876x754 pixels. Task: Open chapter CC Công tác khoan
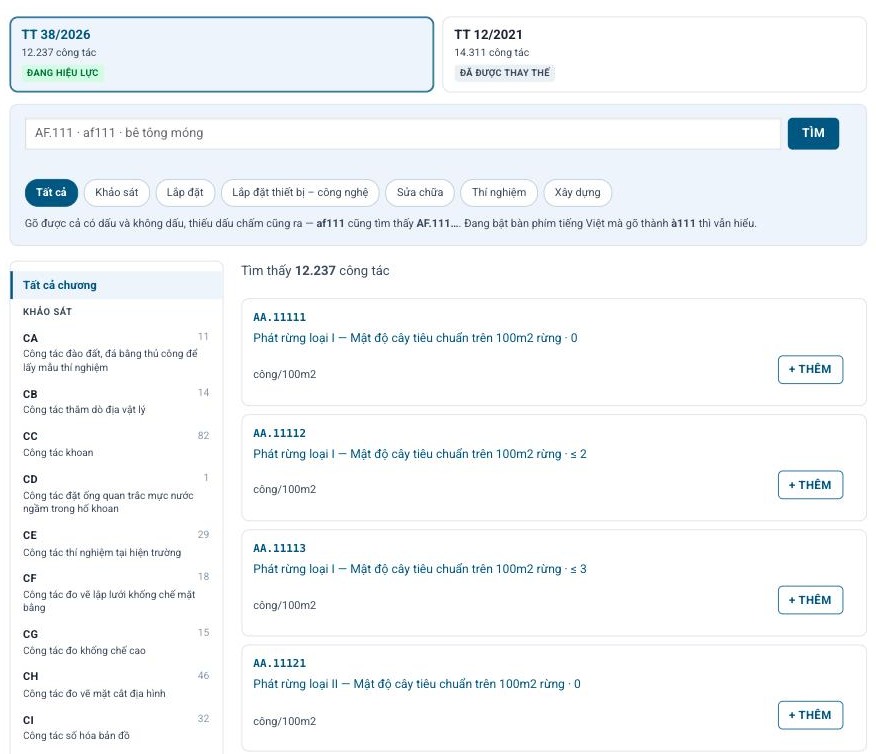116,444
